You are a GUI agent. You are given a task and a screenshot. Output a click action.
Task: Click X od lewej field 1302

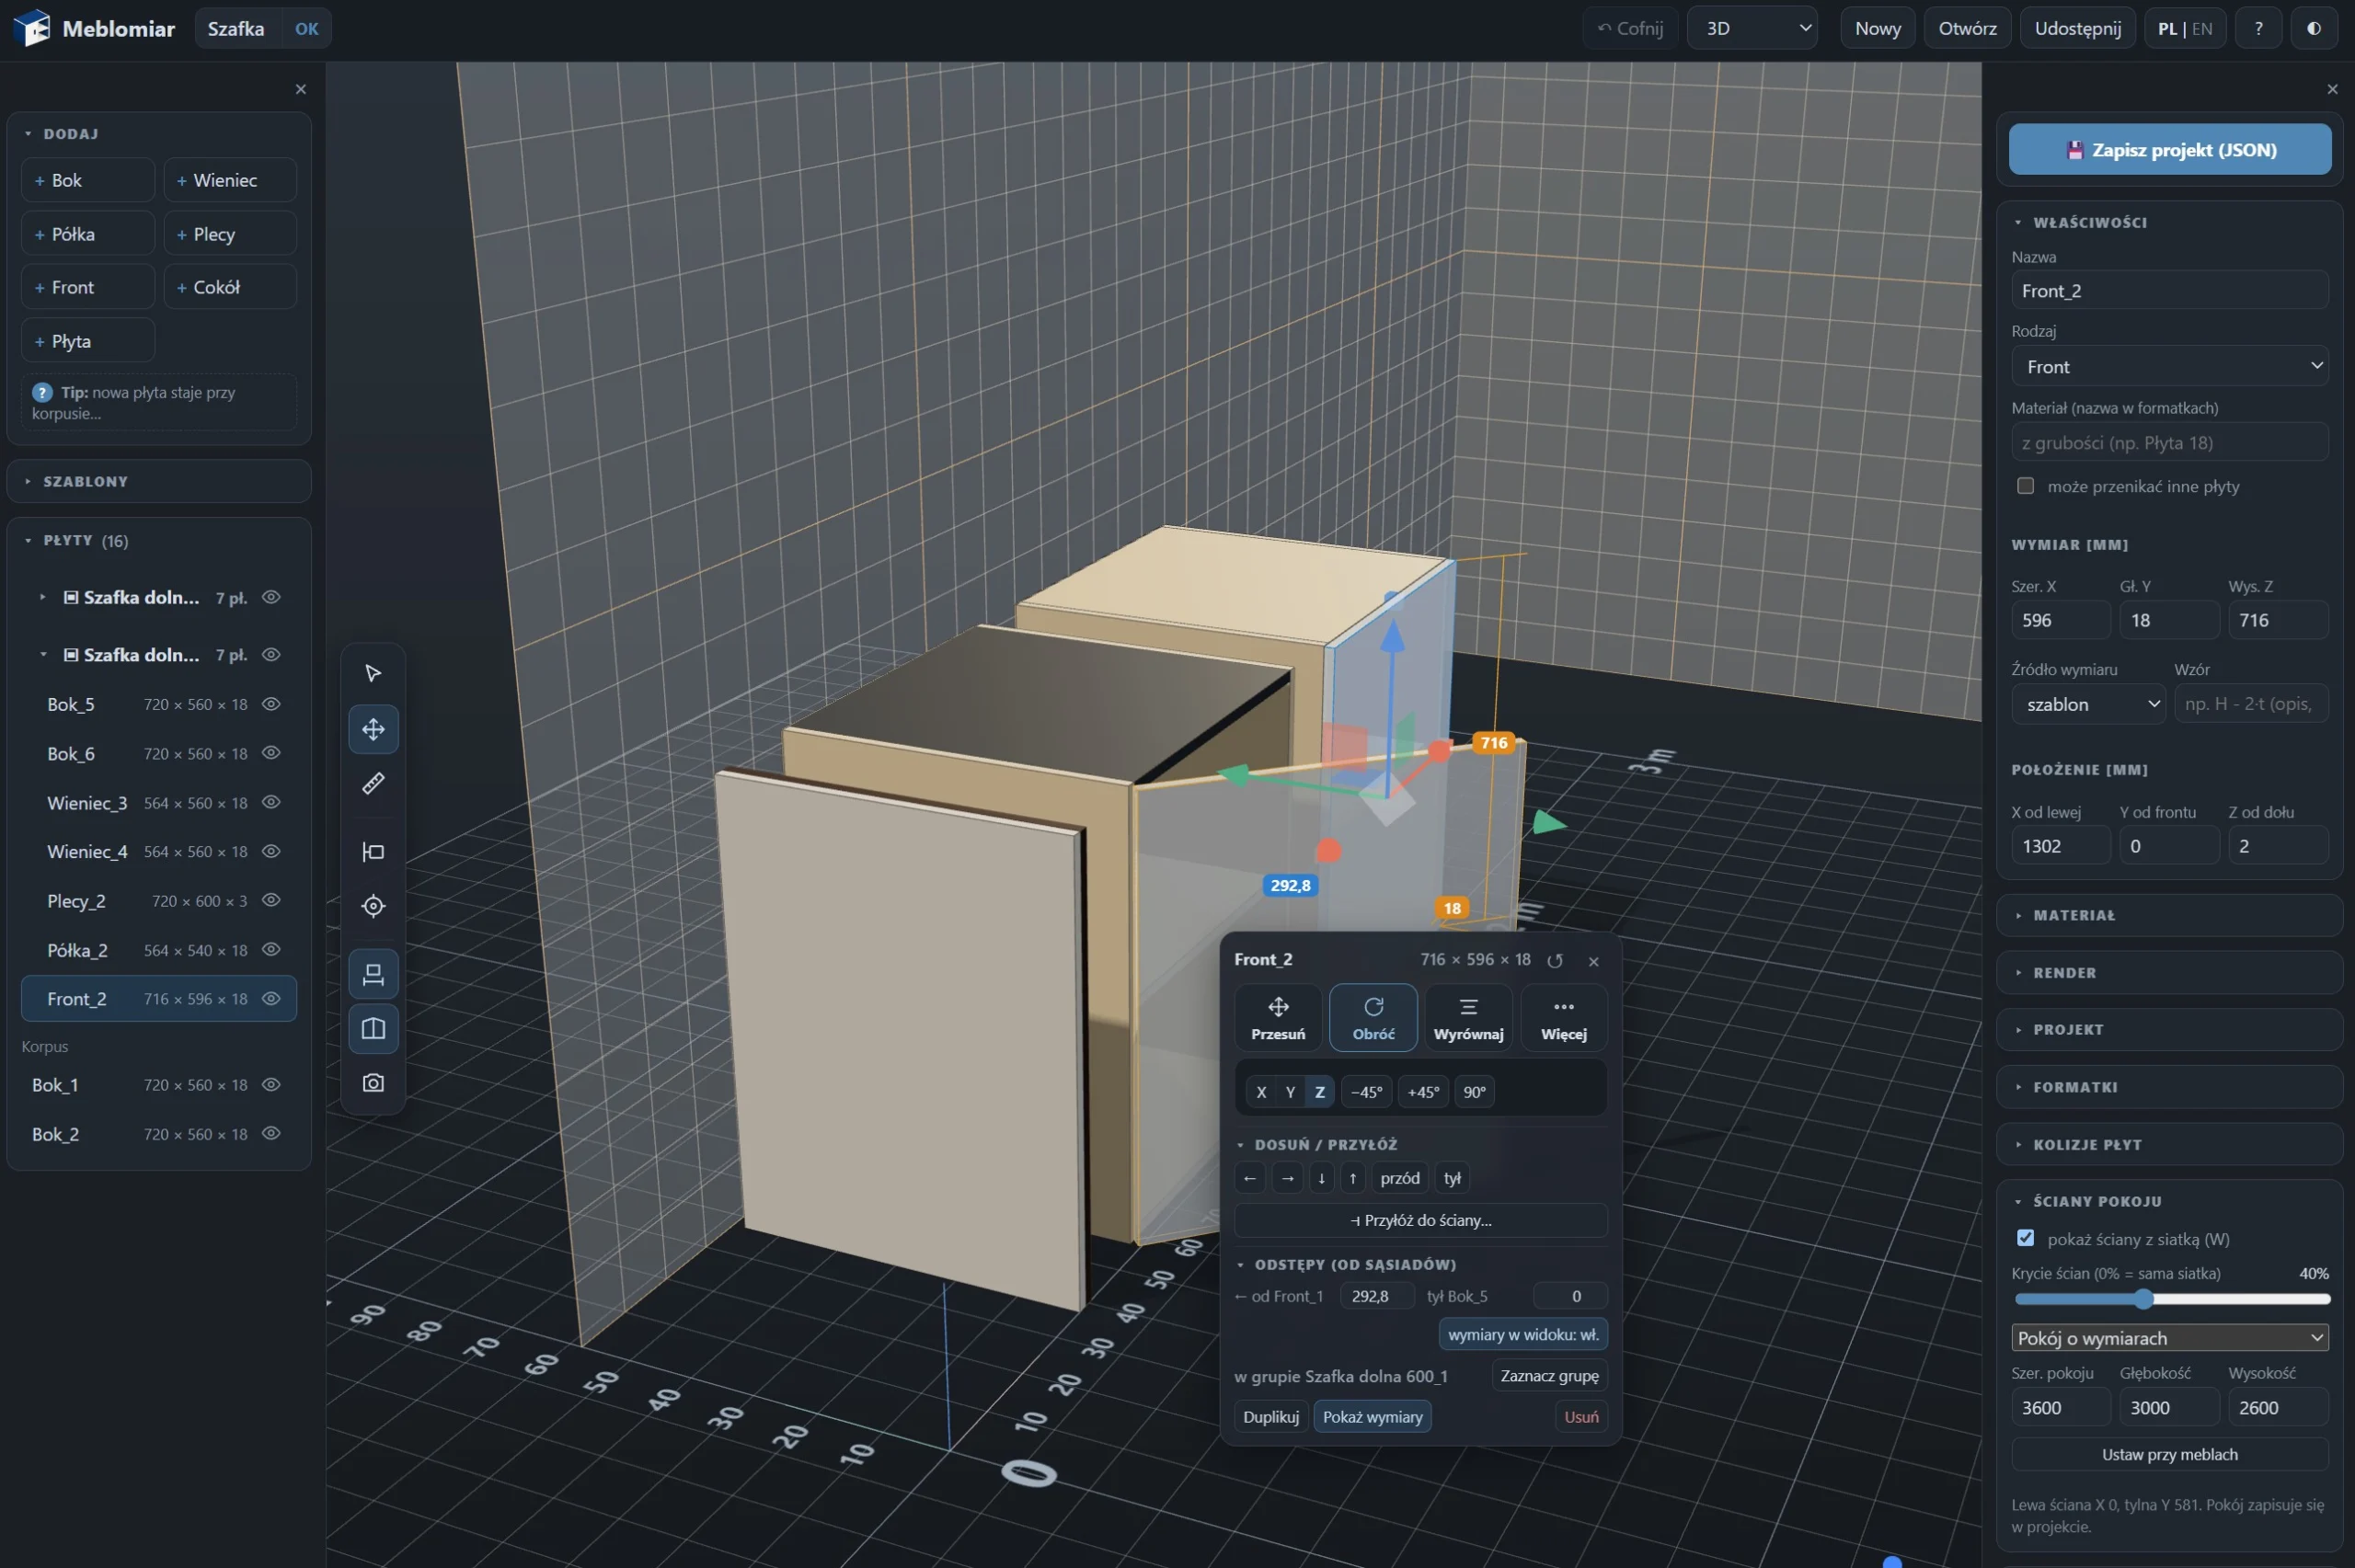[2060, 846]
